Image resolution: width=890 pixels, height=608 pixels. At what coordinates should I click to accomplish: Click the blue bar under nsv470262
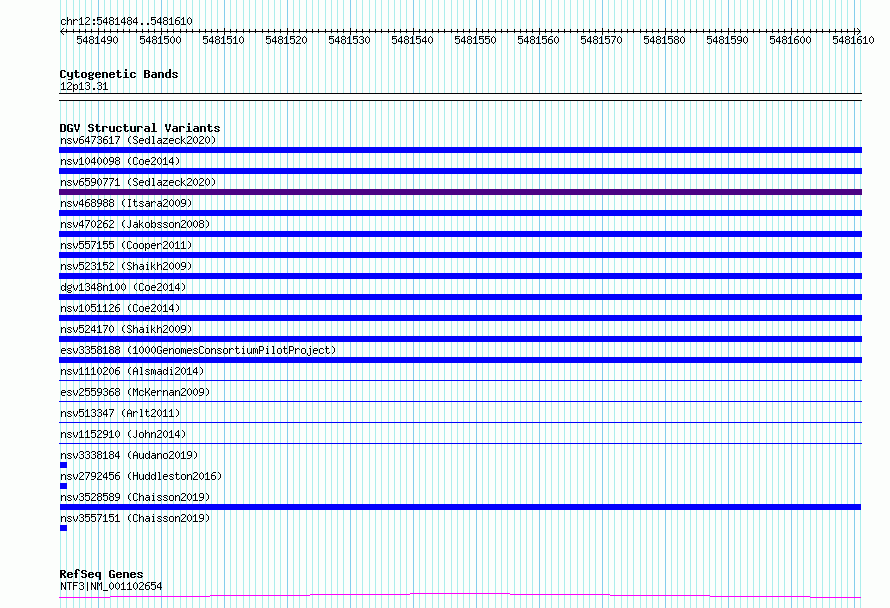click(x=460, y=234)
